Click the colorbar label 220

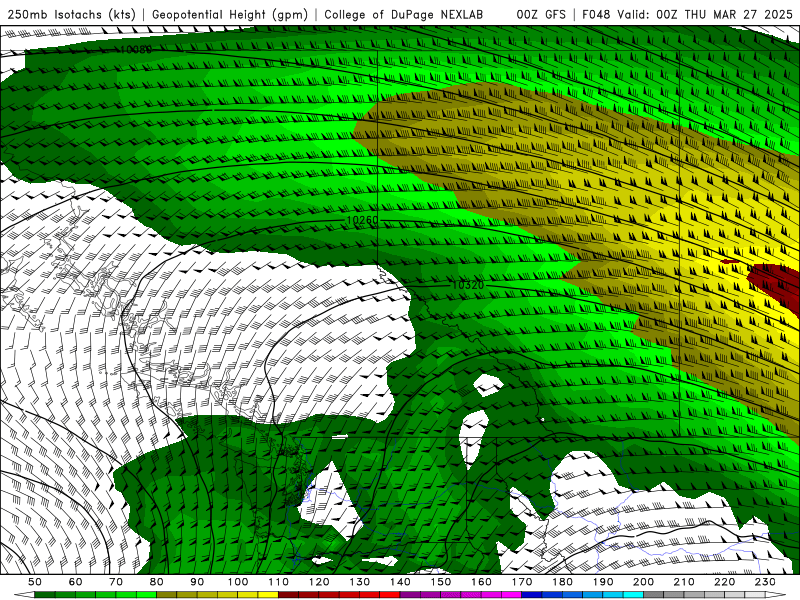coord(724,582)
